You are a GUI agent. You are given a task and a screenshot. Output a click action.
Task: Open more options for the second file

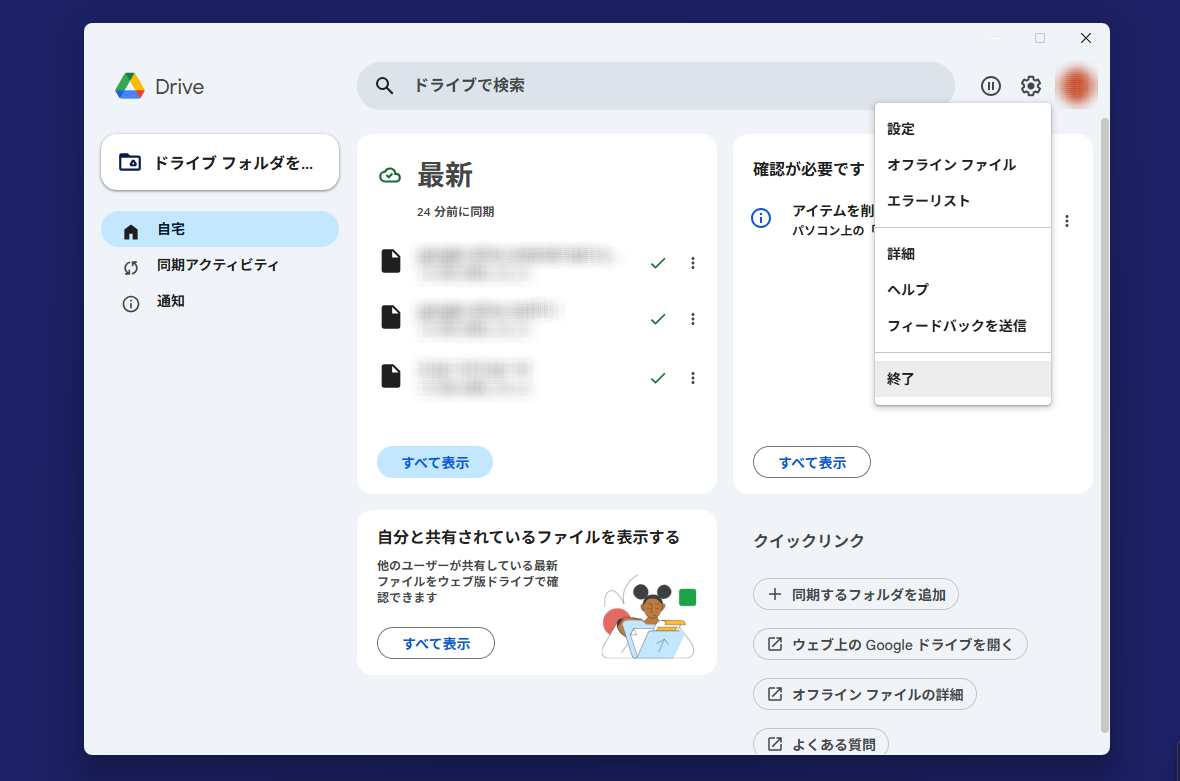(692, 319)
